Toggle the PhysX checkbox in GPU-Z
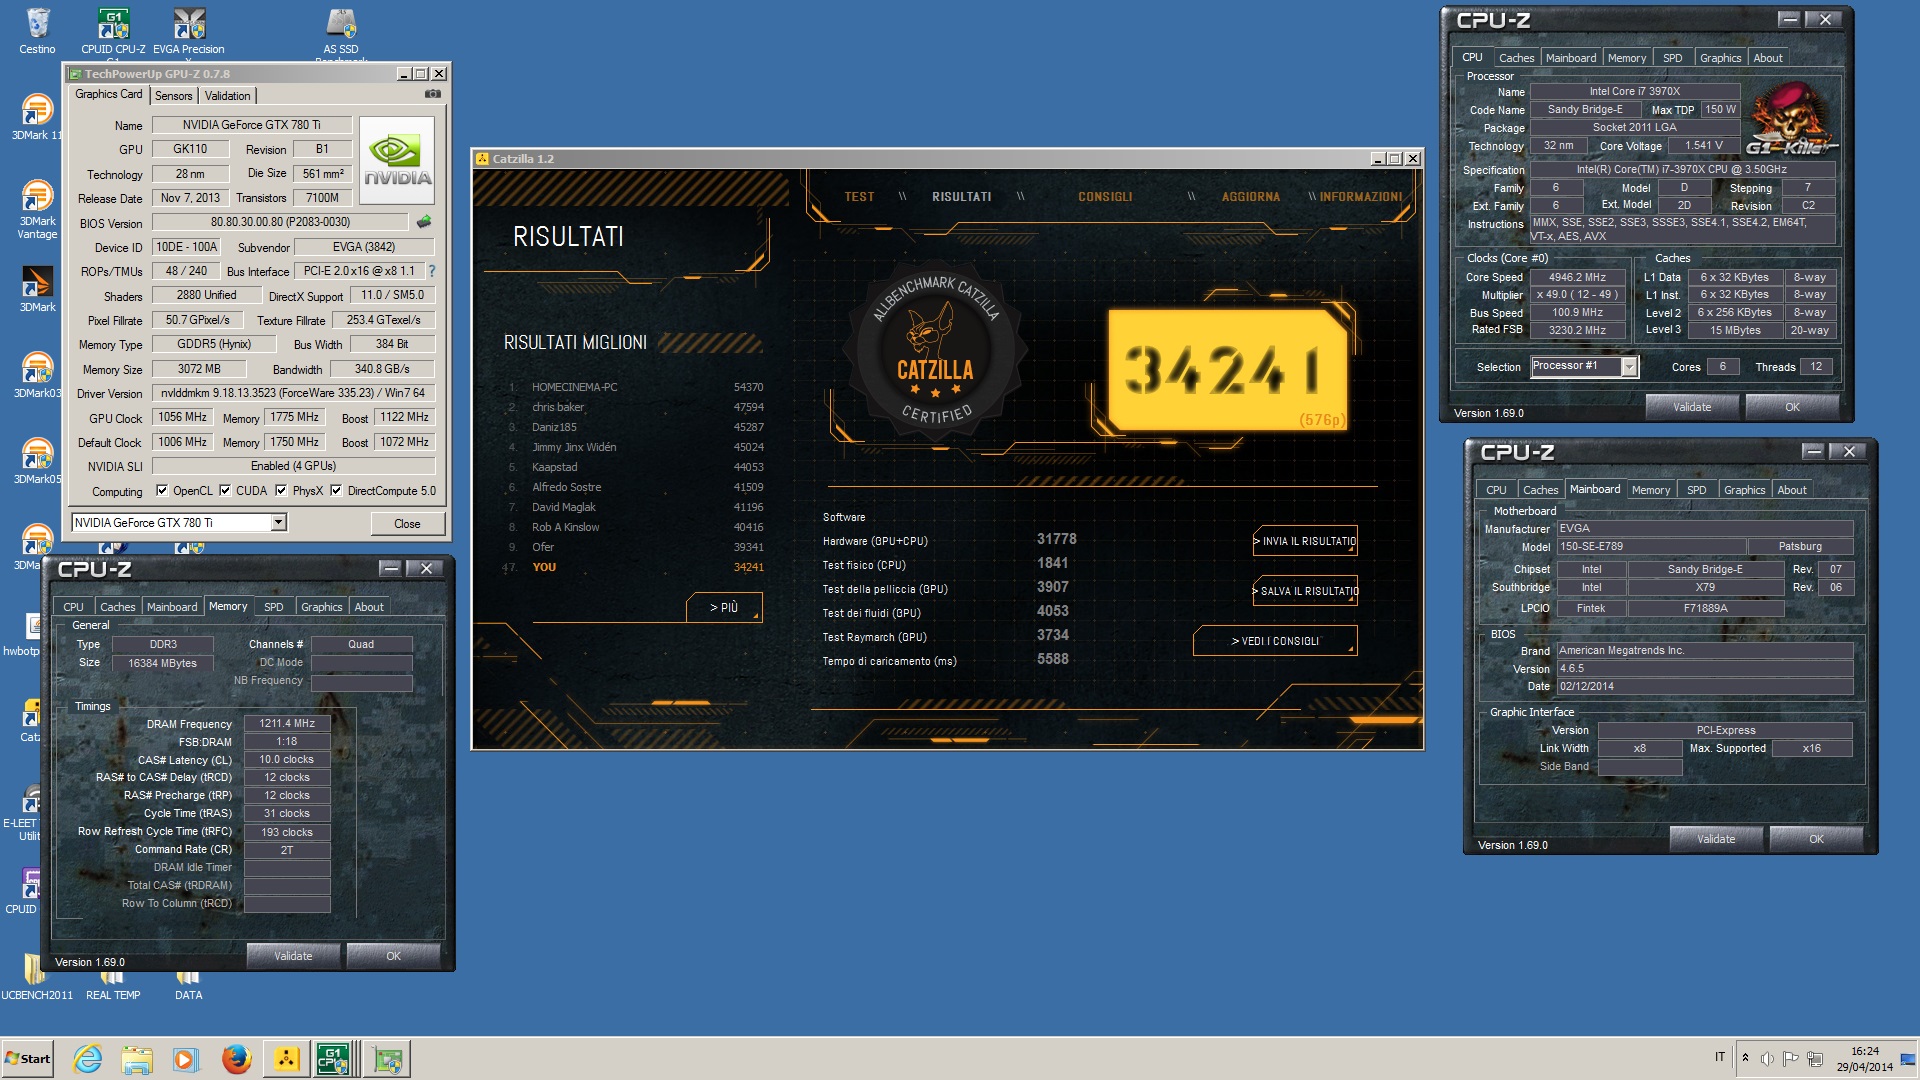This screenshot has height=1080, width=1920. 281,491
